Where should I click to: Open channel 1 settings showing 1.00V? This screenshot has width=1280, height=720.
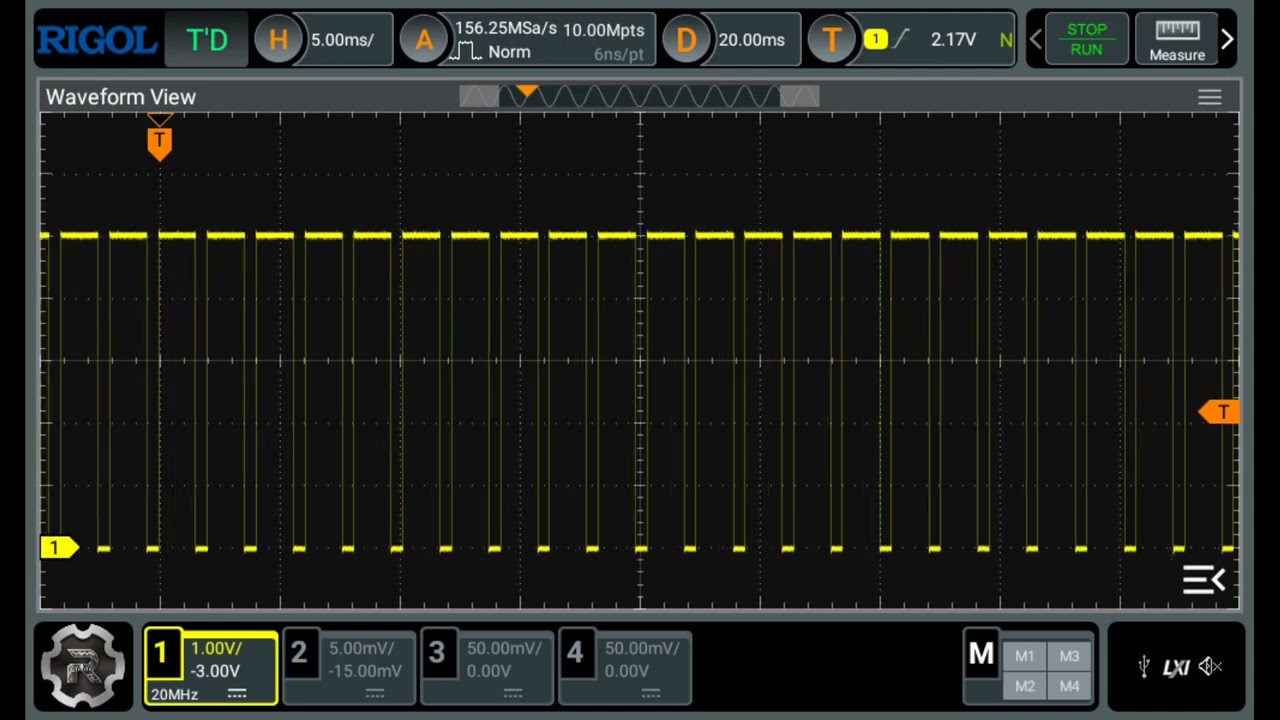pos(210,665)
